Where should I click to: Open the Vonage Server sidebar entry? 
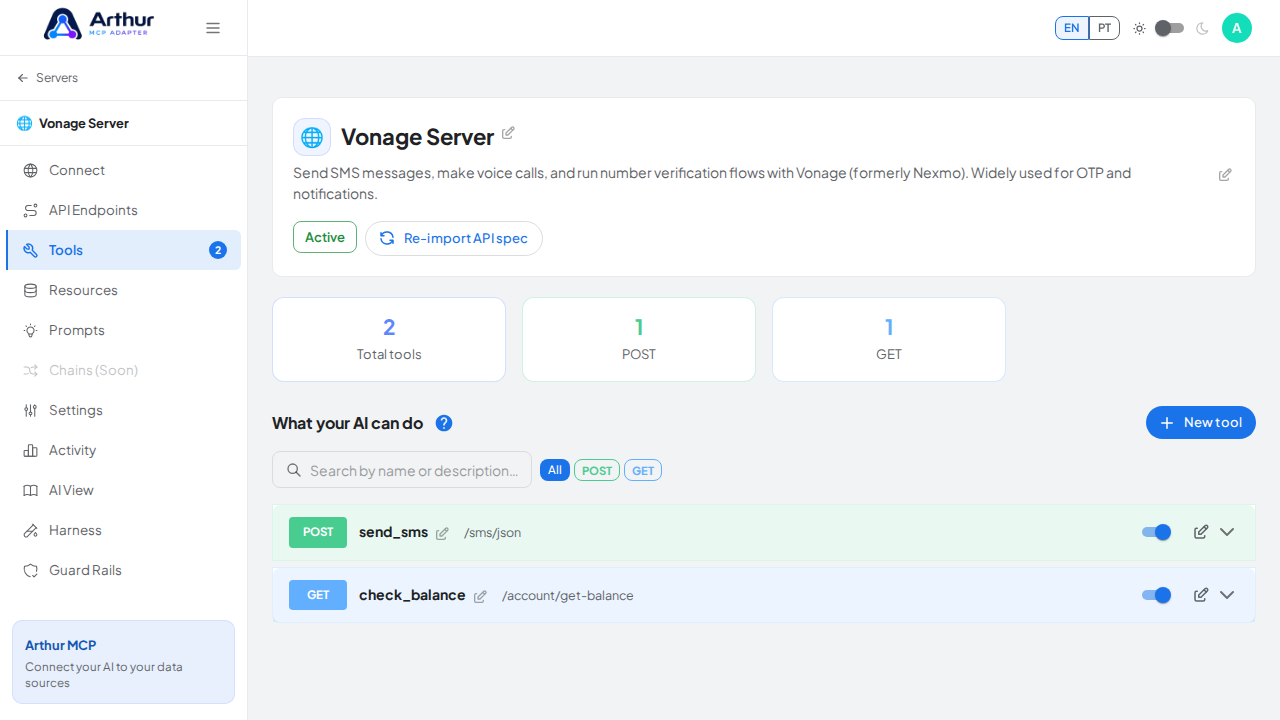point(73,124)
